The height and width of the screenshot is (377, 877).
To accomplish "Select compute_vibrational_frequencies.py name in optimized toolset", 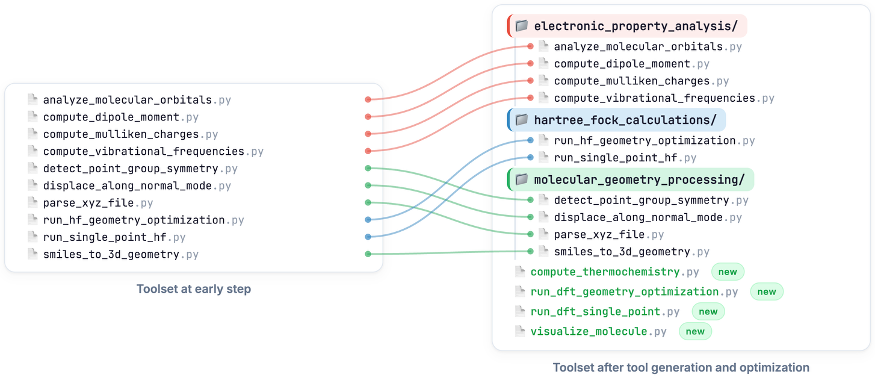I will click(664, 98).
